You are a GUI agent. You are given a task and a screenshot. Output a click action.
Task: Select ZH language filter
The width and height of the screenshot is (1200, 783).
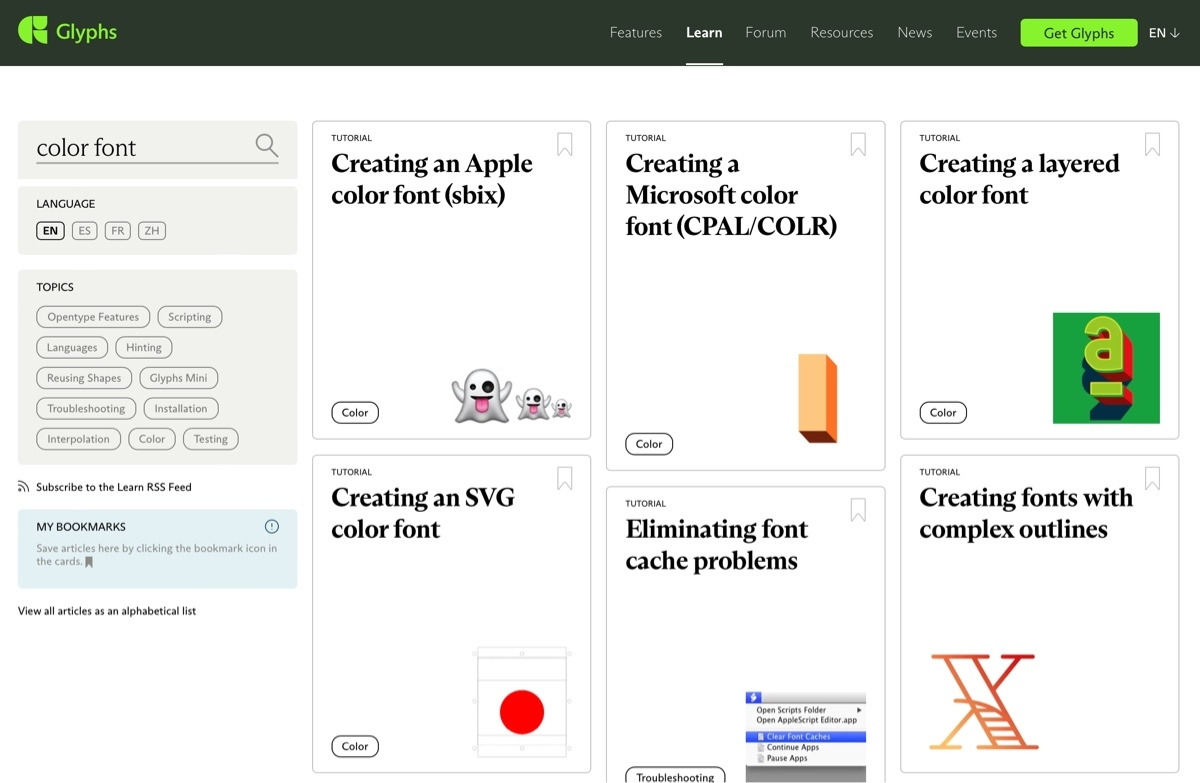(x=152, y=231)
